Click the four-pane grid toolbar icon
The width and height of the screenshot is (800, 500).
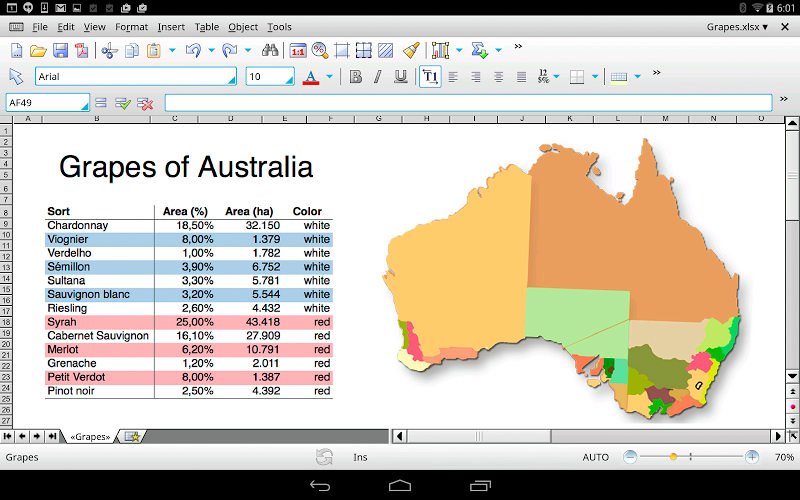(x=363, y=50)
